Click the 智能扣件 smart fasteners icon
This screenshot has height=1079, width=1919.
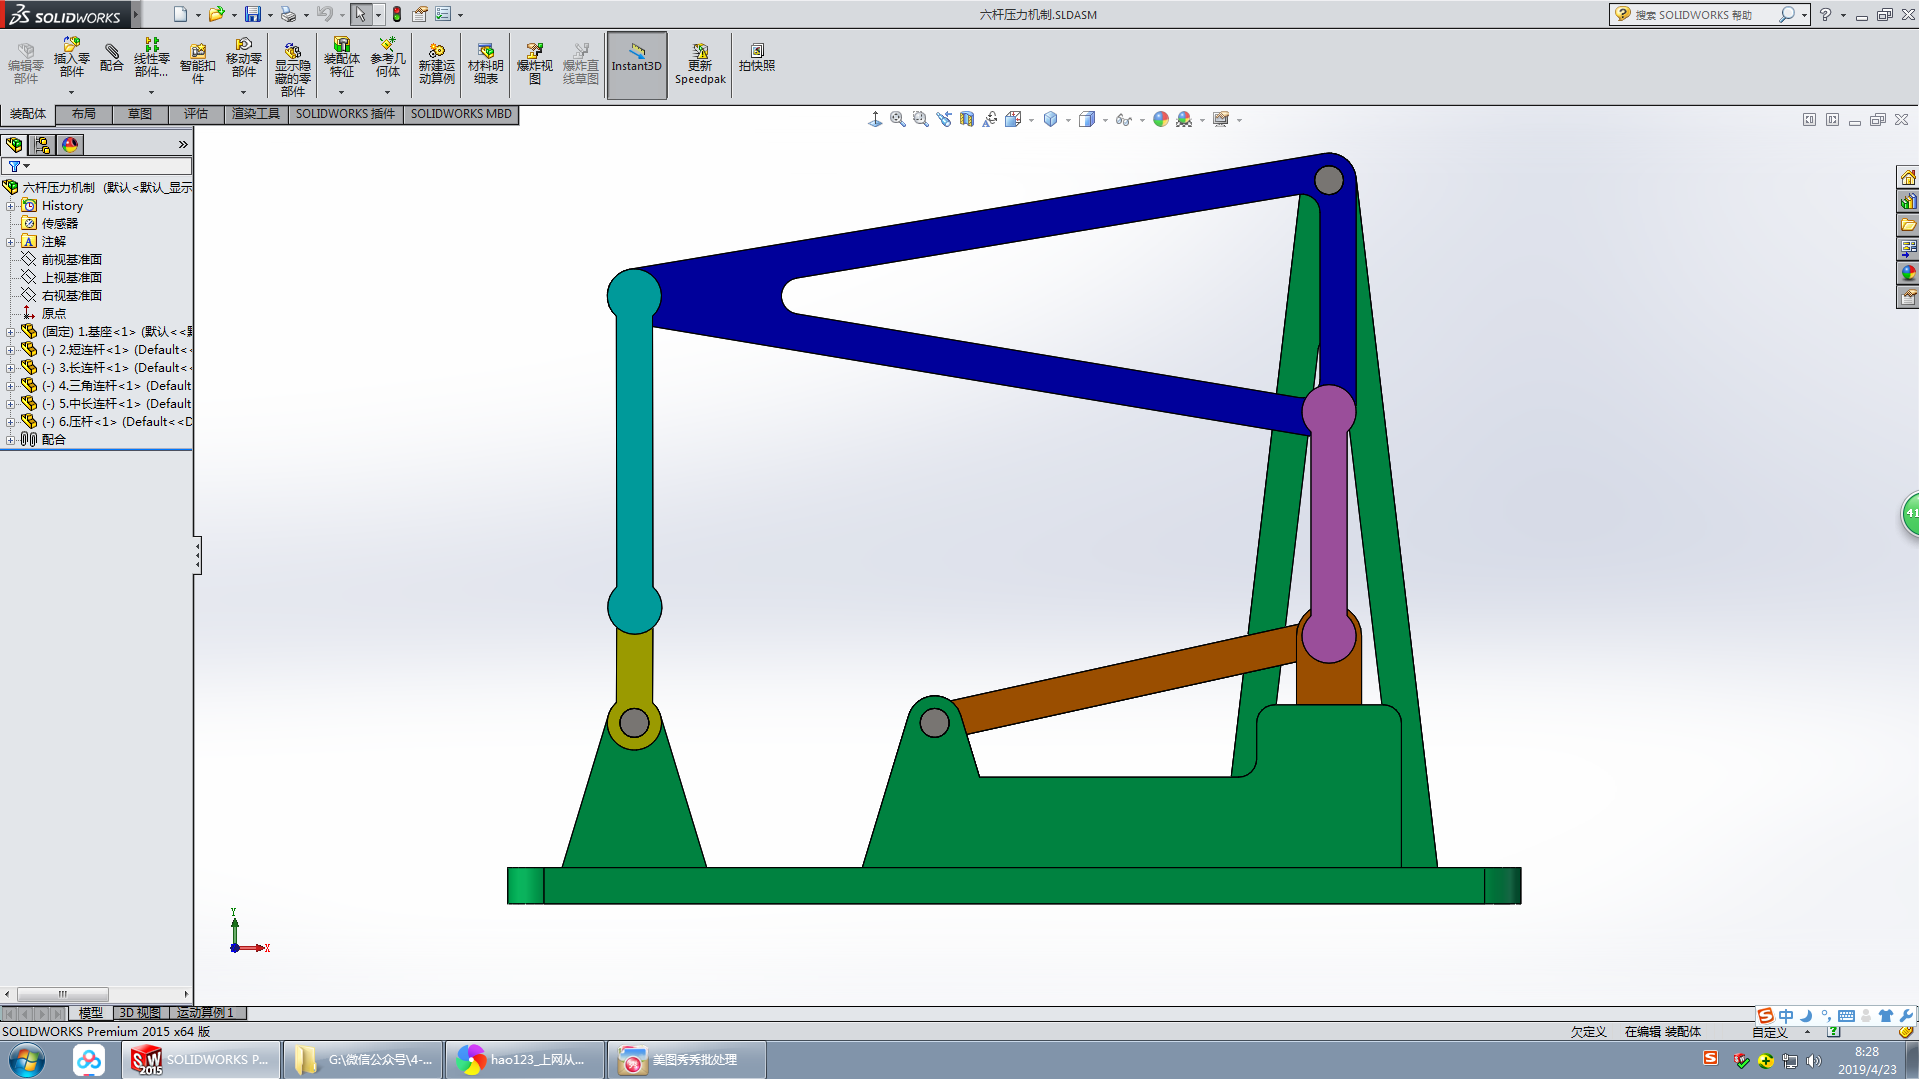[x=197, y=64]
